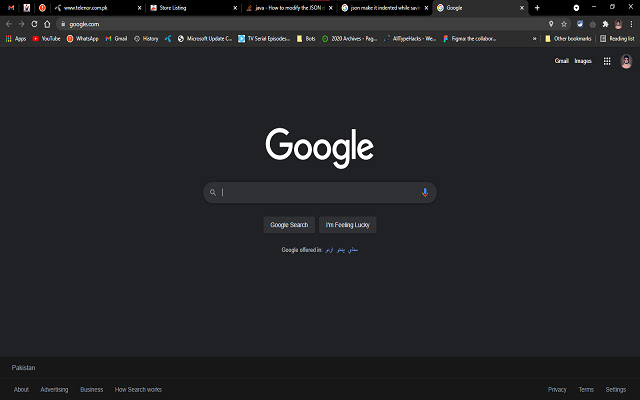The height and width of the screenshot is (400, 640).
Task: Expand hidden bookmarks chevron
Action: 534,39
